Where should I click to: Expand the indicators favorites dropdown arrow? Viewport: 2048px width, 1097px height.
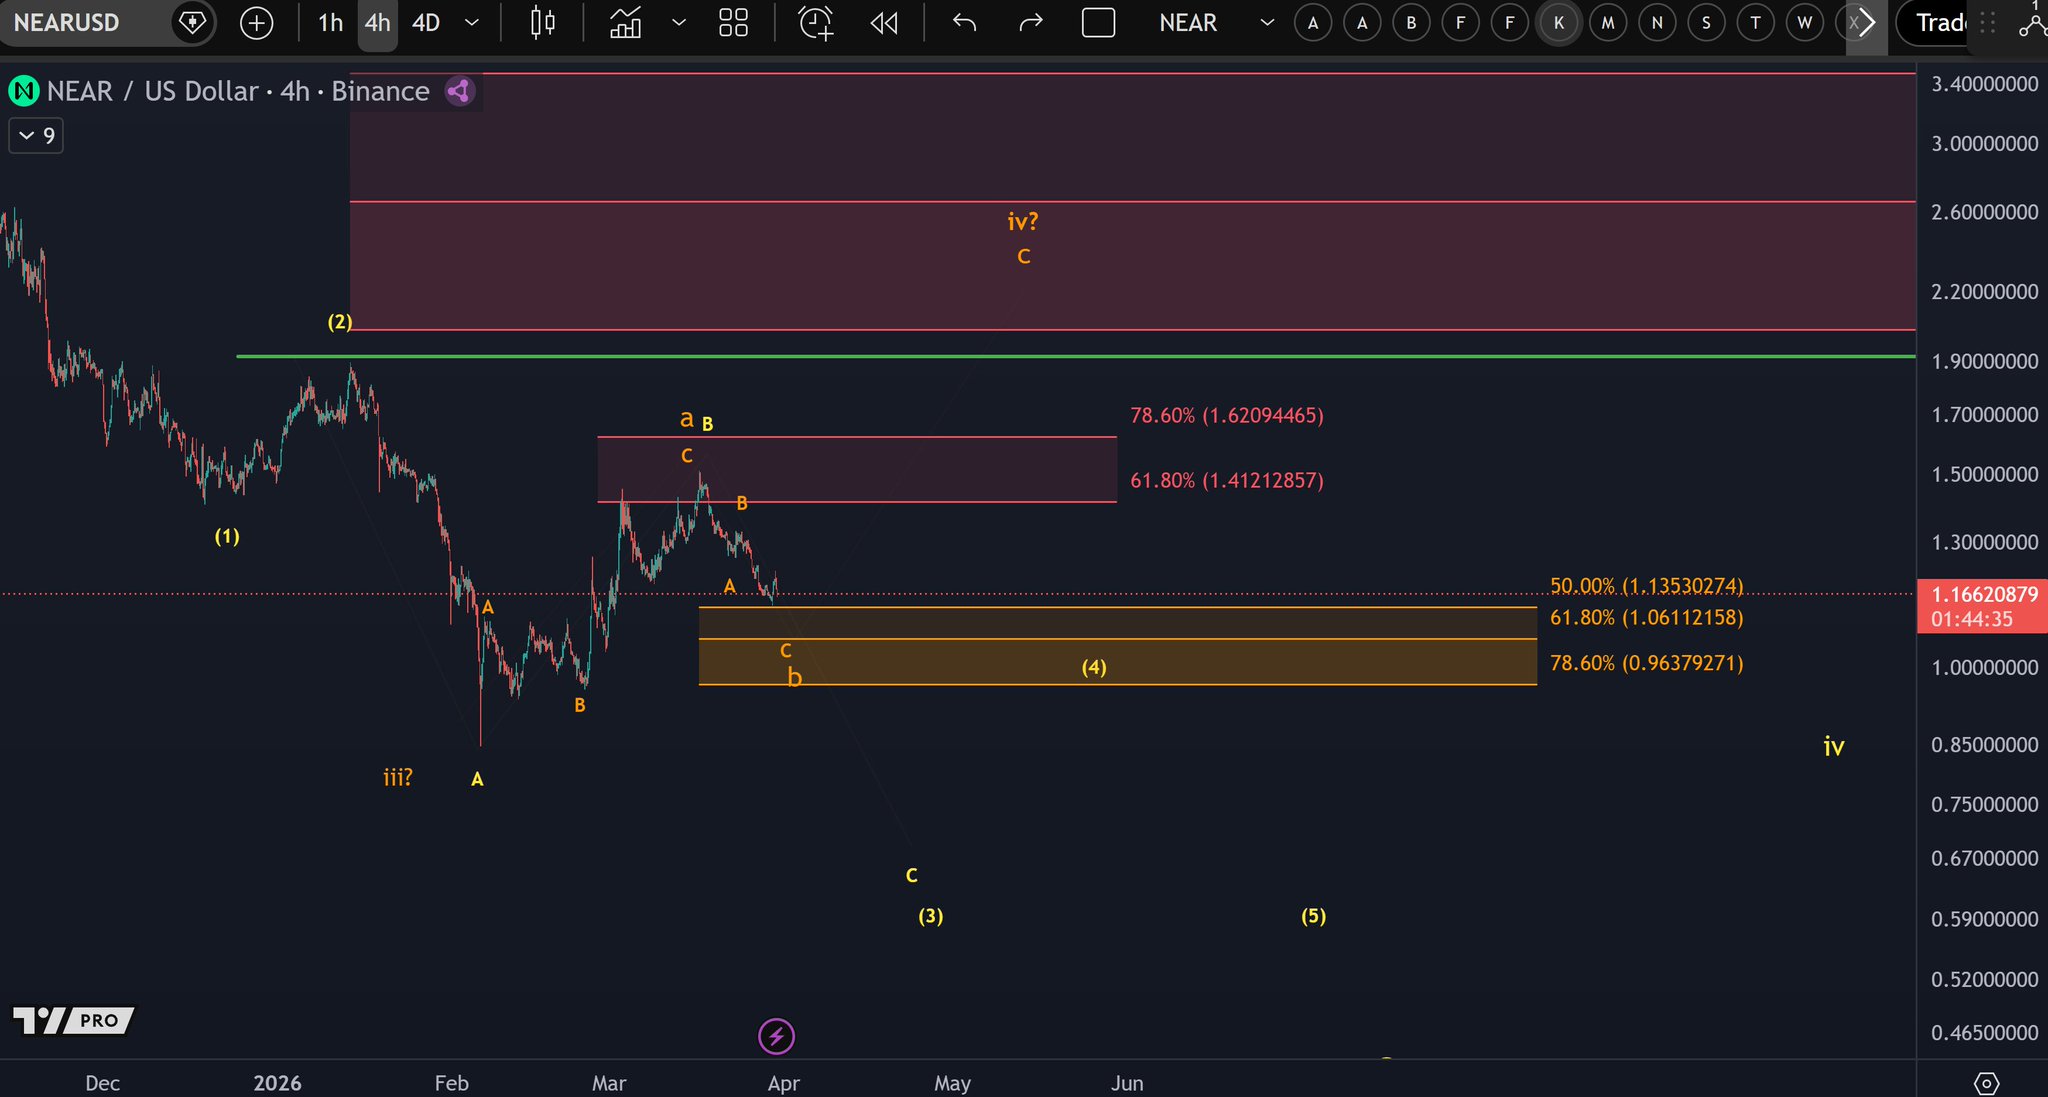click(679, 22)
